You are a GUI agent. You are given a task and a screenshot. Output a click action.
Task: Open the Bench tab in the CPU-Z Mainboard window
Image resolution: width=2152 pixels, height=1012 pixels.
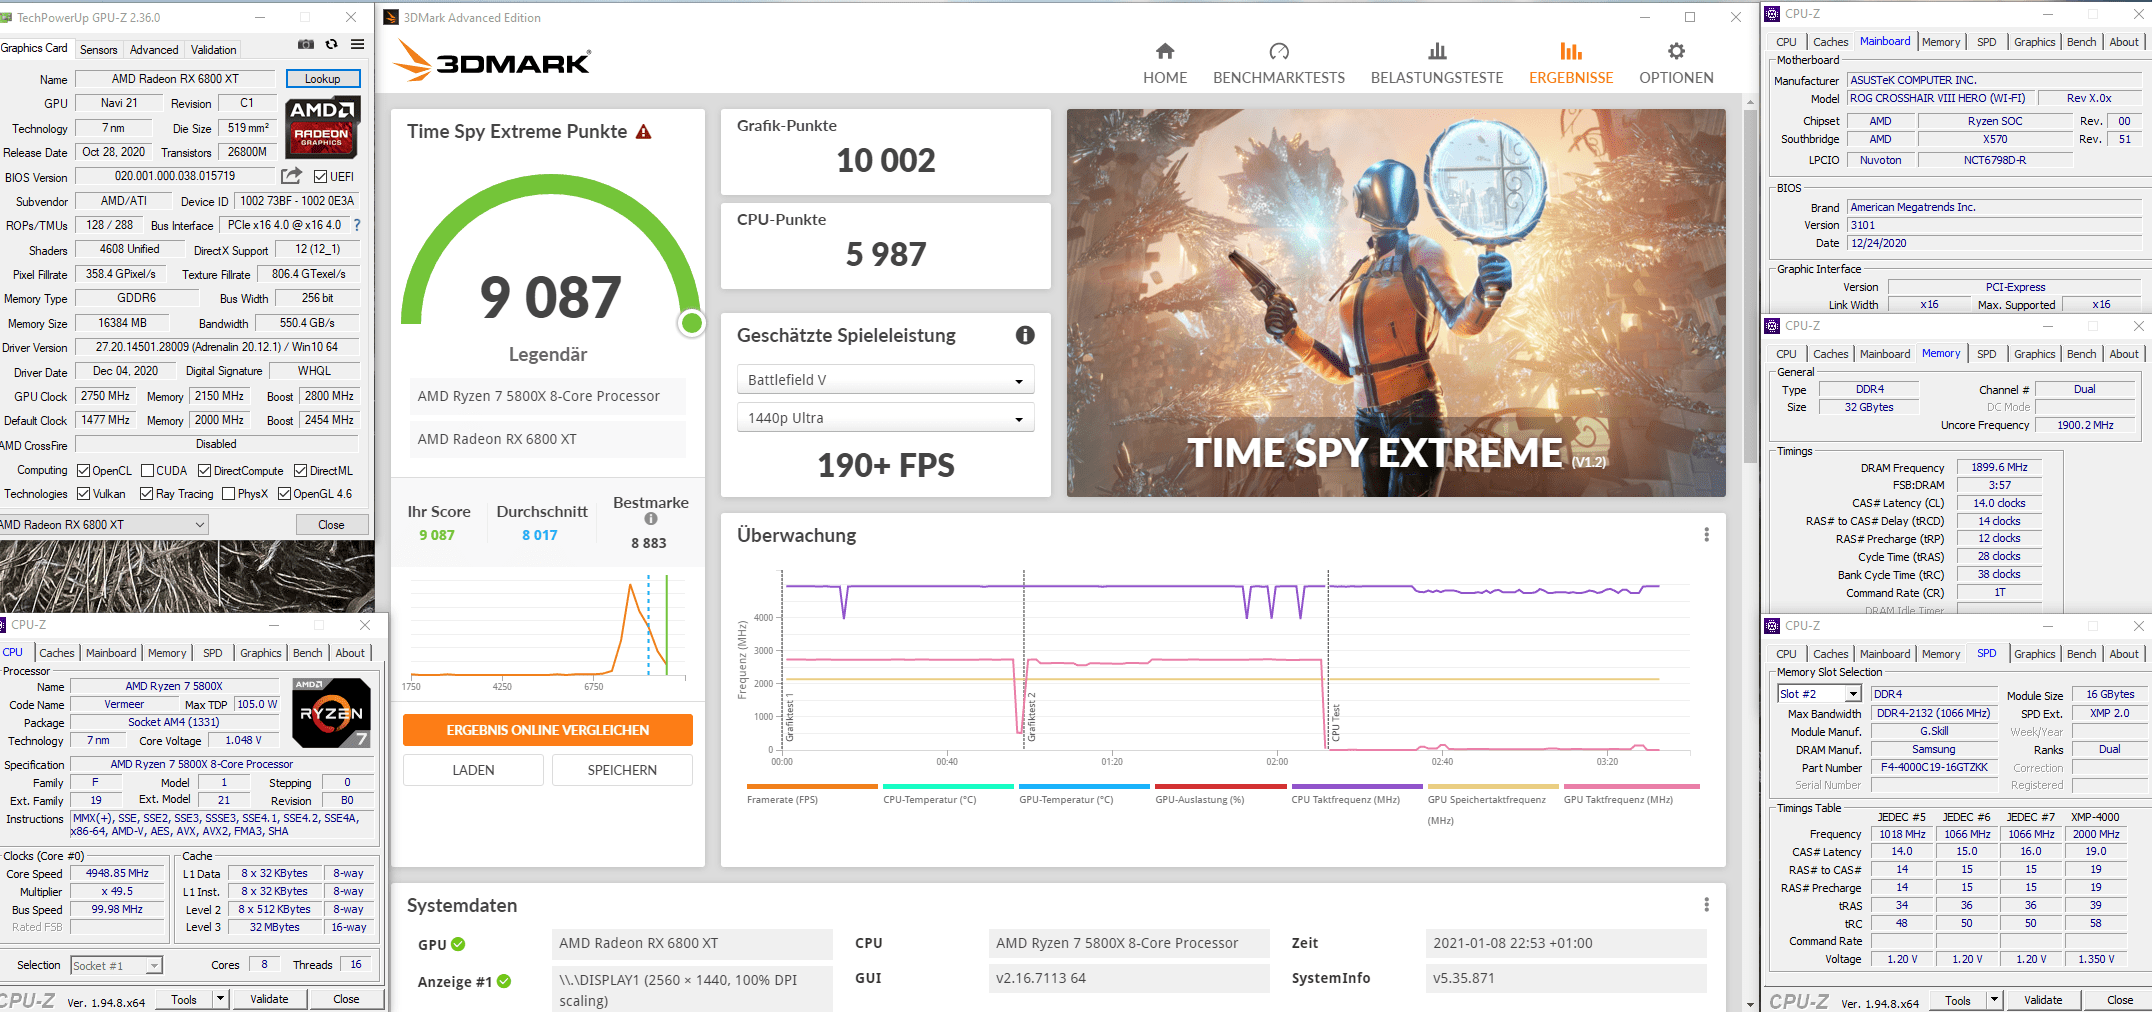[2081, 42]
